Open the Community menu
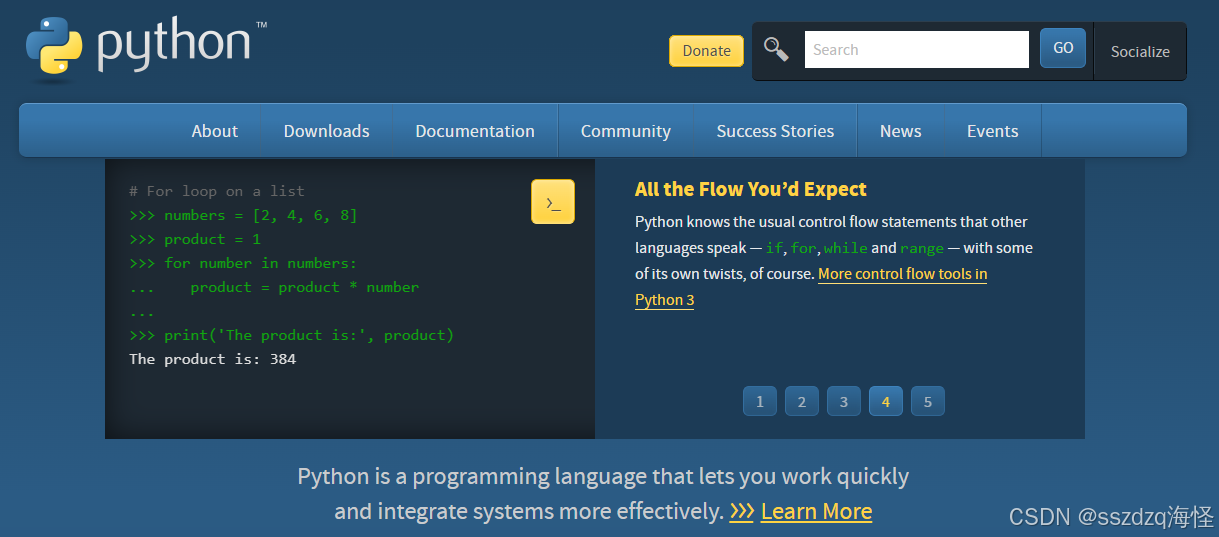Viewport: 1219px width, 537px height. pos(626,131)
